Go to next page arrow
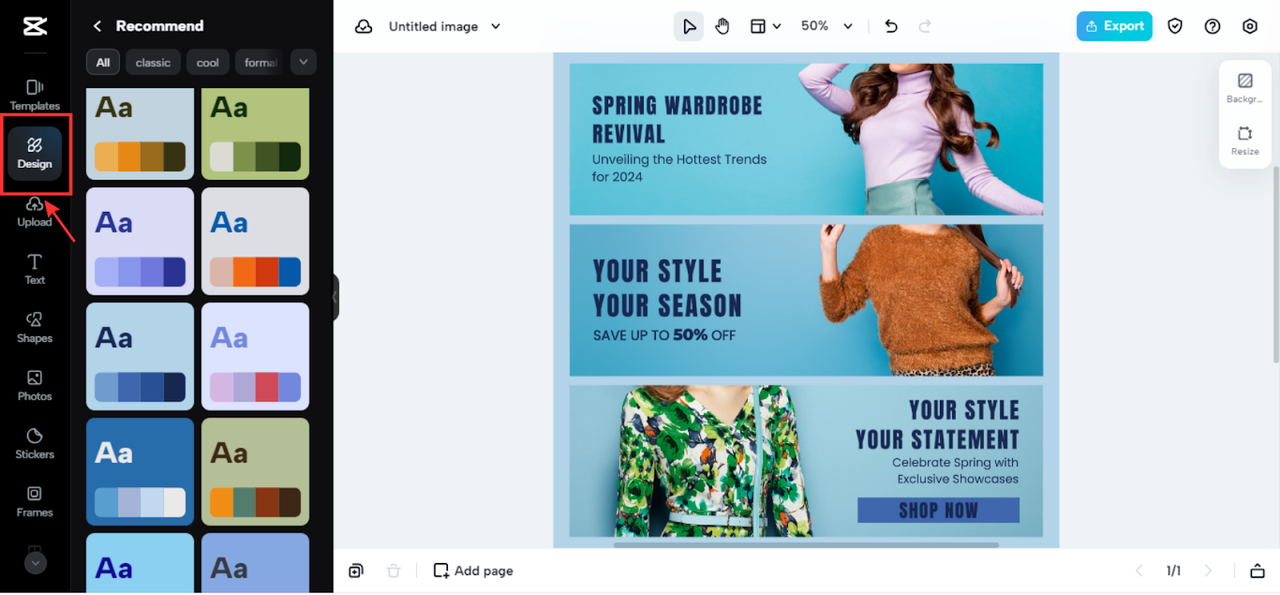Image resolution: width=1280 pixels, height=595 pixels. [1208, 571]
